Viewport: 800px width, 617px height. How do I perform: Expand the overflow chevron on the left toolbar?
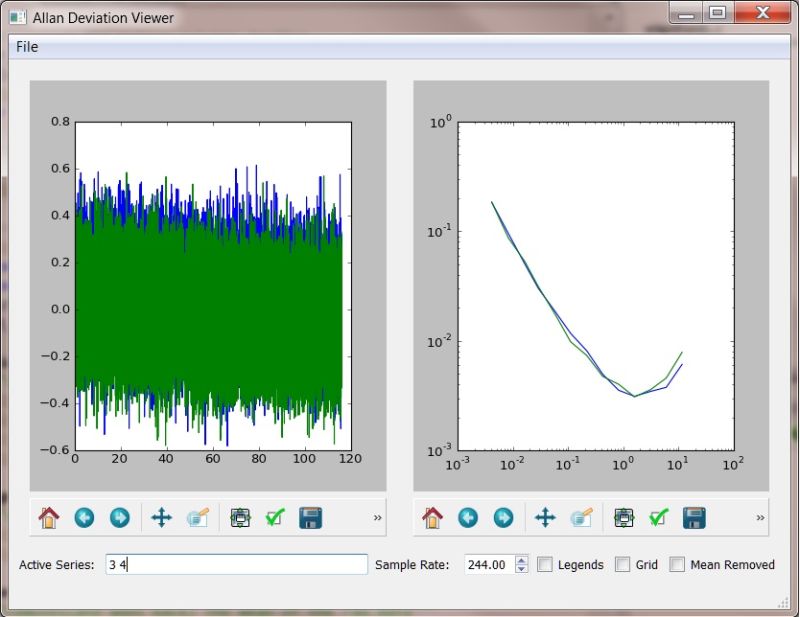tap(377, 517)
